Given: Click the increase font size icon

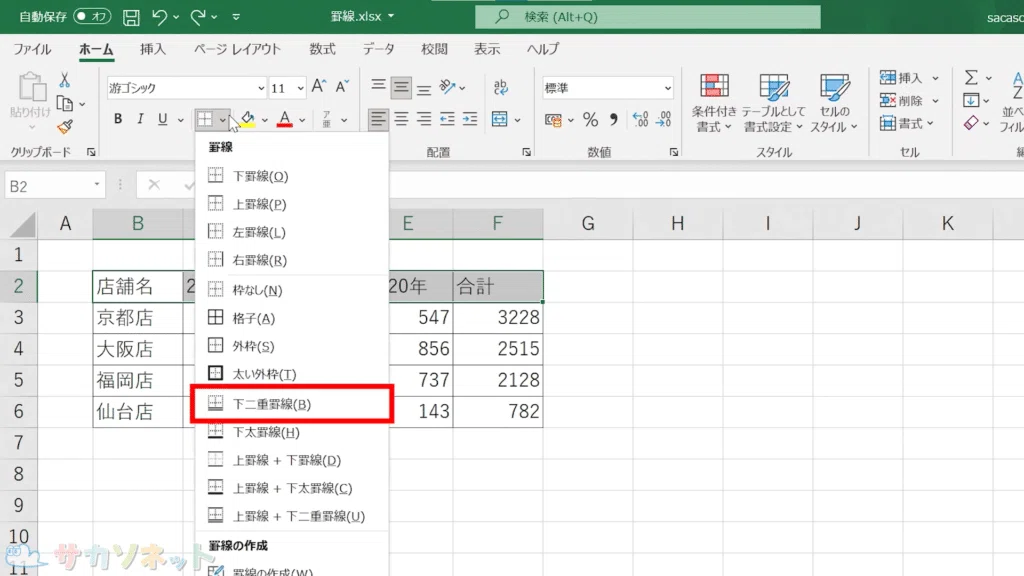Looking at the screenshot, I should point(319,86).
